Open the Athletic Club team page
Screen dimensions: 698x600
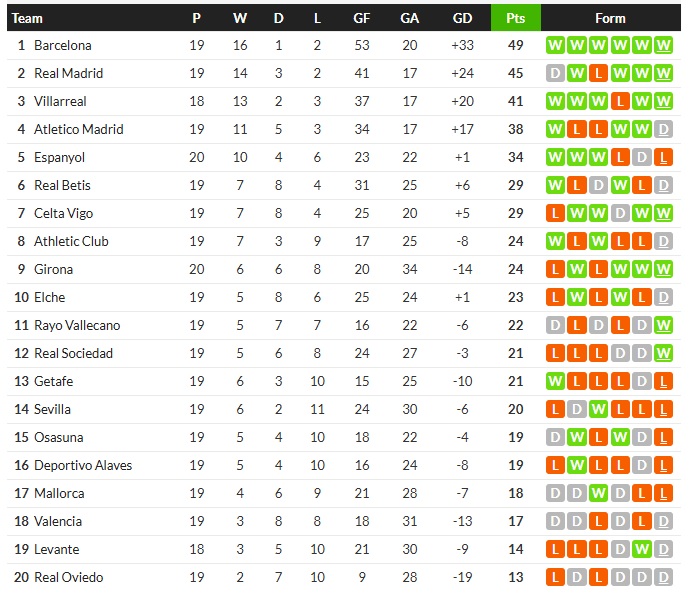[x=71, y=241]
